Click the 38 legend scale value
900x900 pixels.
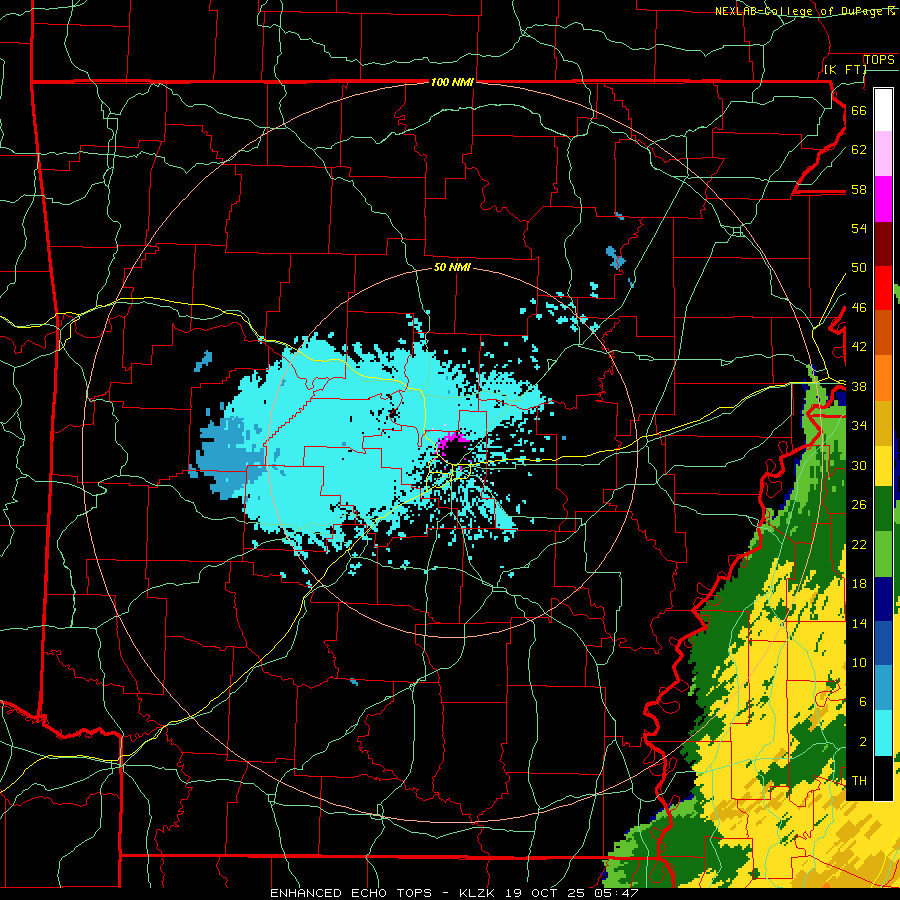point(859,386)
